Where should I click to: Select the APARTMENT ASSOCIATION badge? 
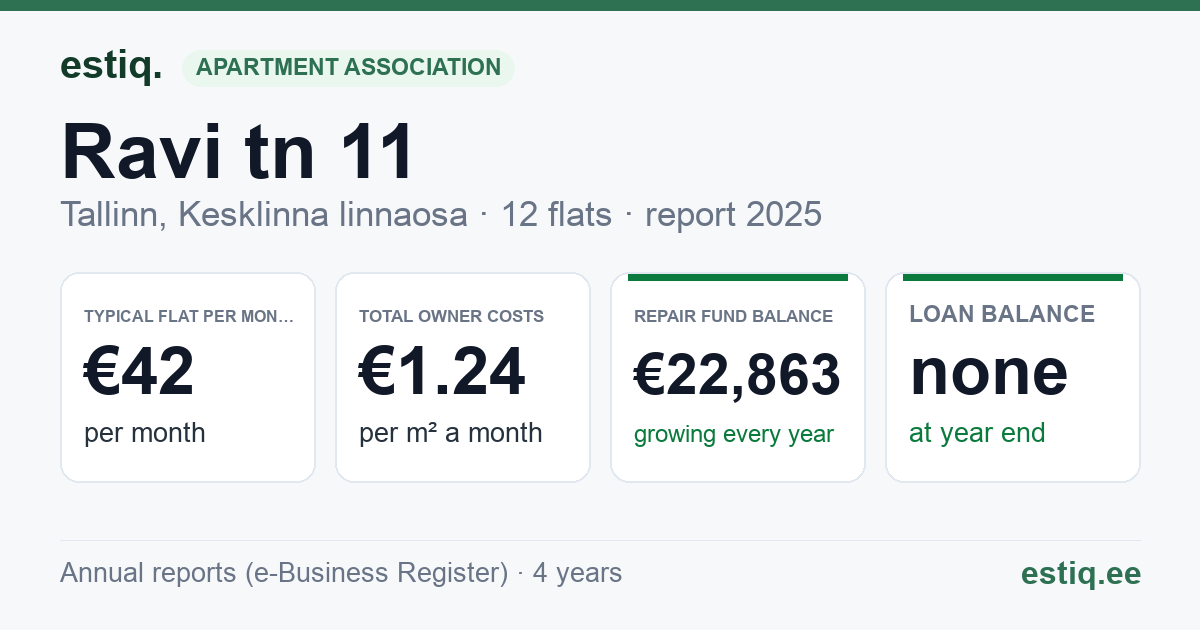[348, 67]
